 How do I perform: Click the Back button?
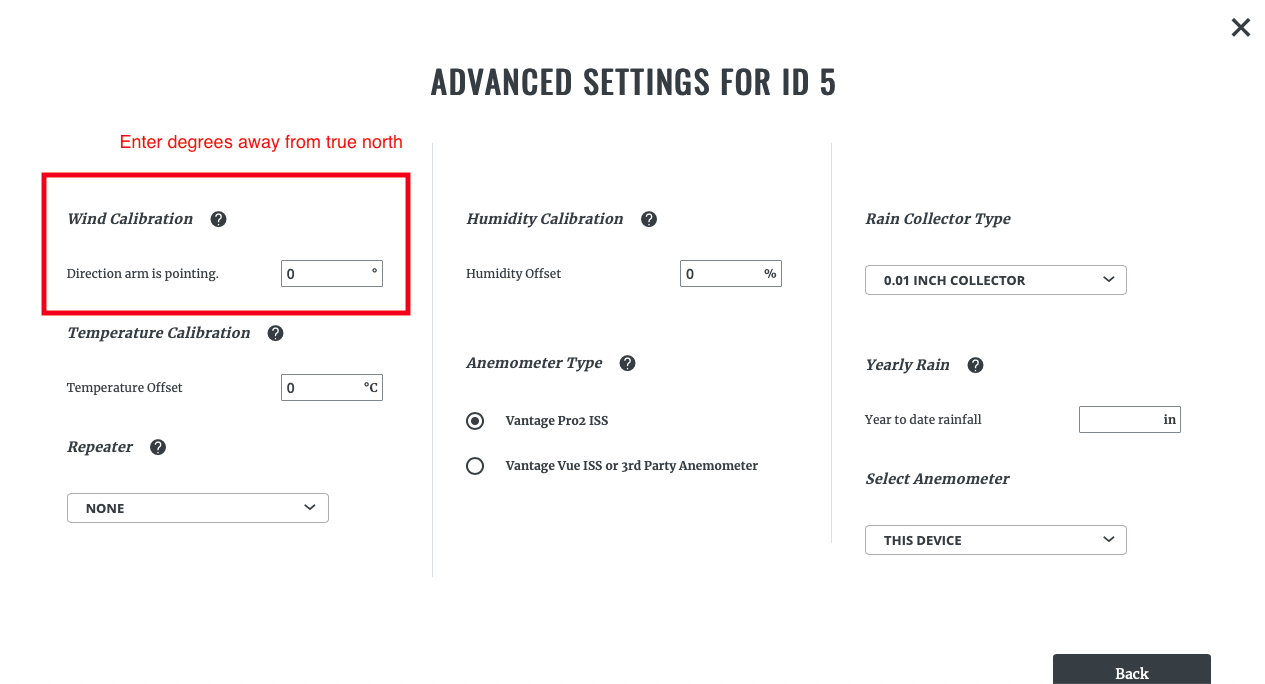point(1132,670)
